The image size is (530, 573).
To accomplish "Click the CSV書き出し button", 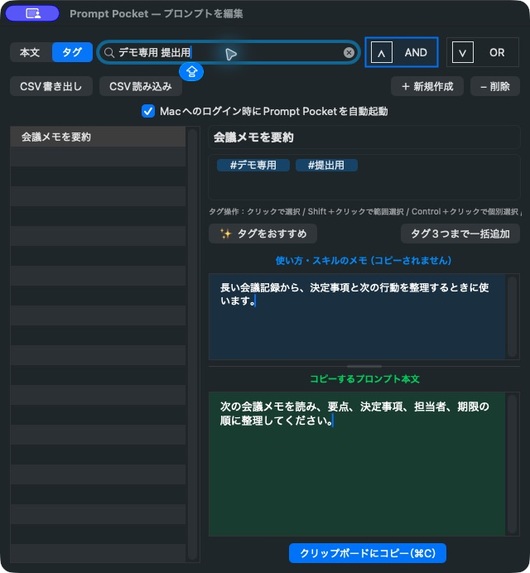I will pyautogui.click(x=51, y=87).
